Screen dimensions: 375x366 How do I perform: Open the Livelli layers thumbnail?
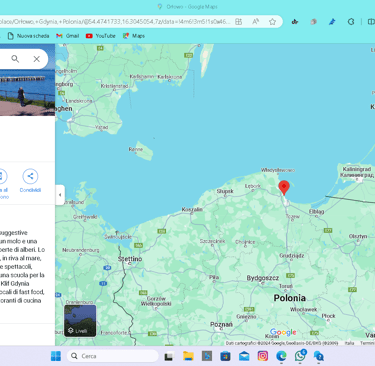80,320
